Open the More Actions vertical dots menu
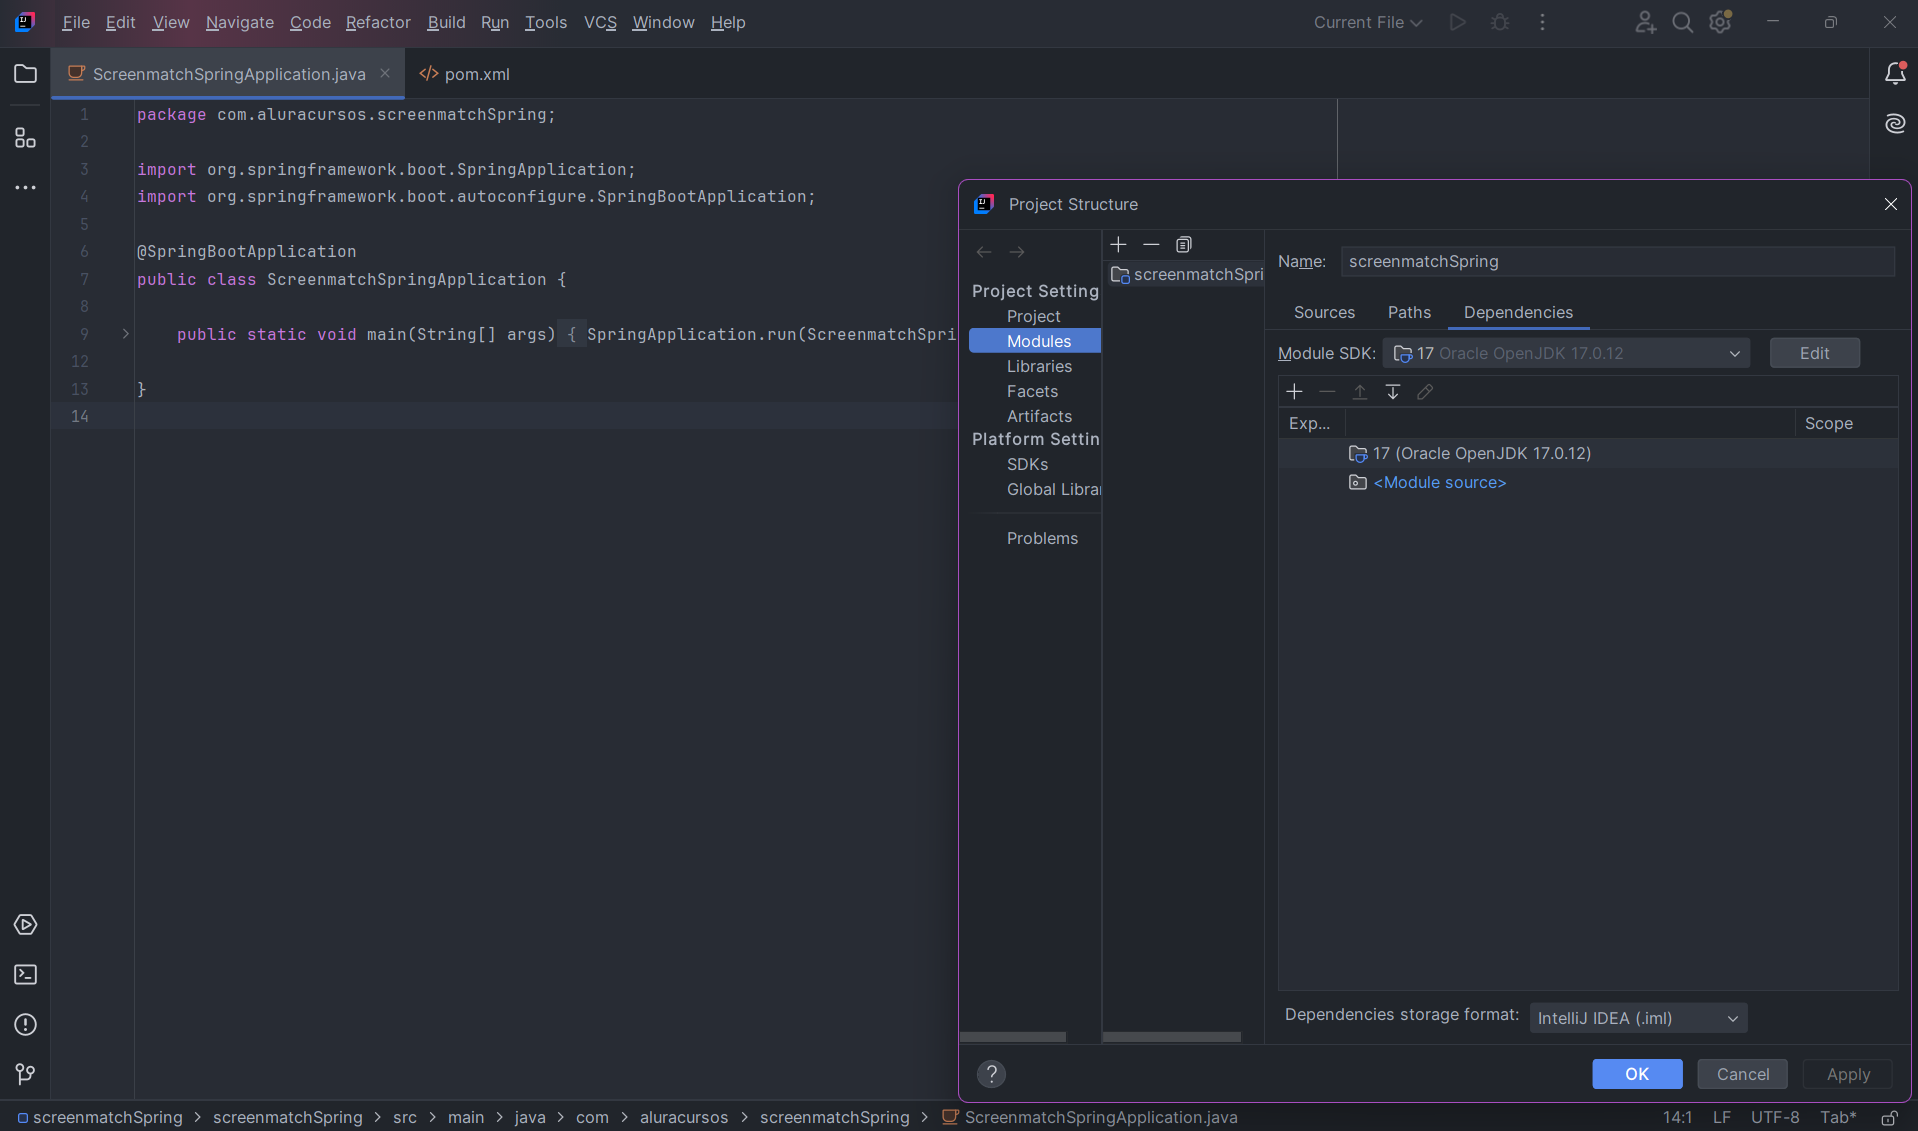 pyautogui.click(x=1543, y=22)
